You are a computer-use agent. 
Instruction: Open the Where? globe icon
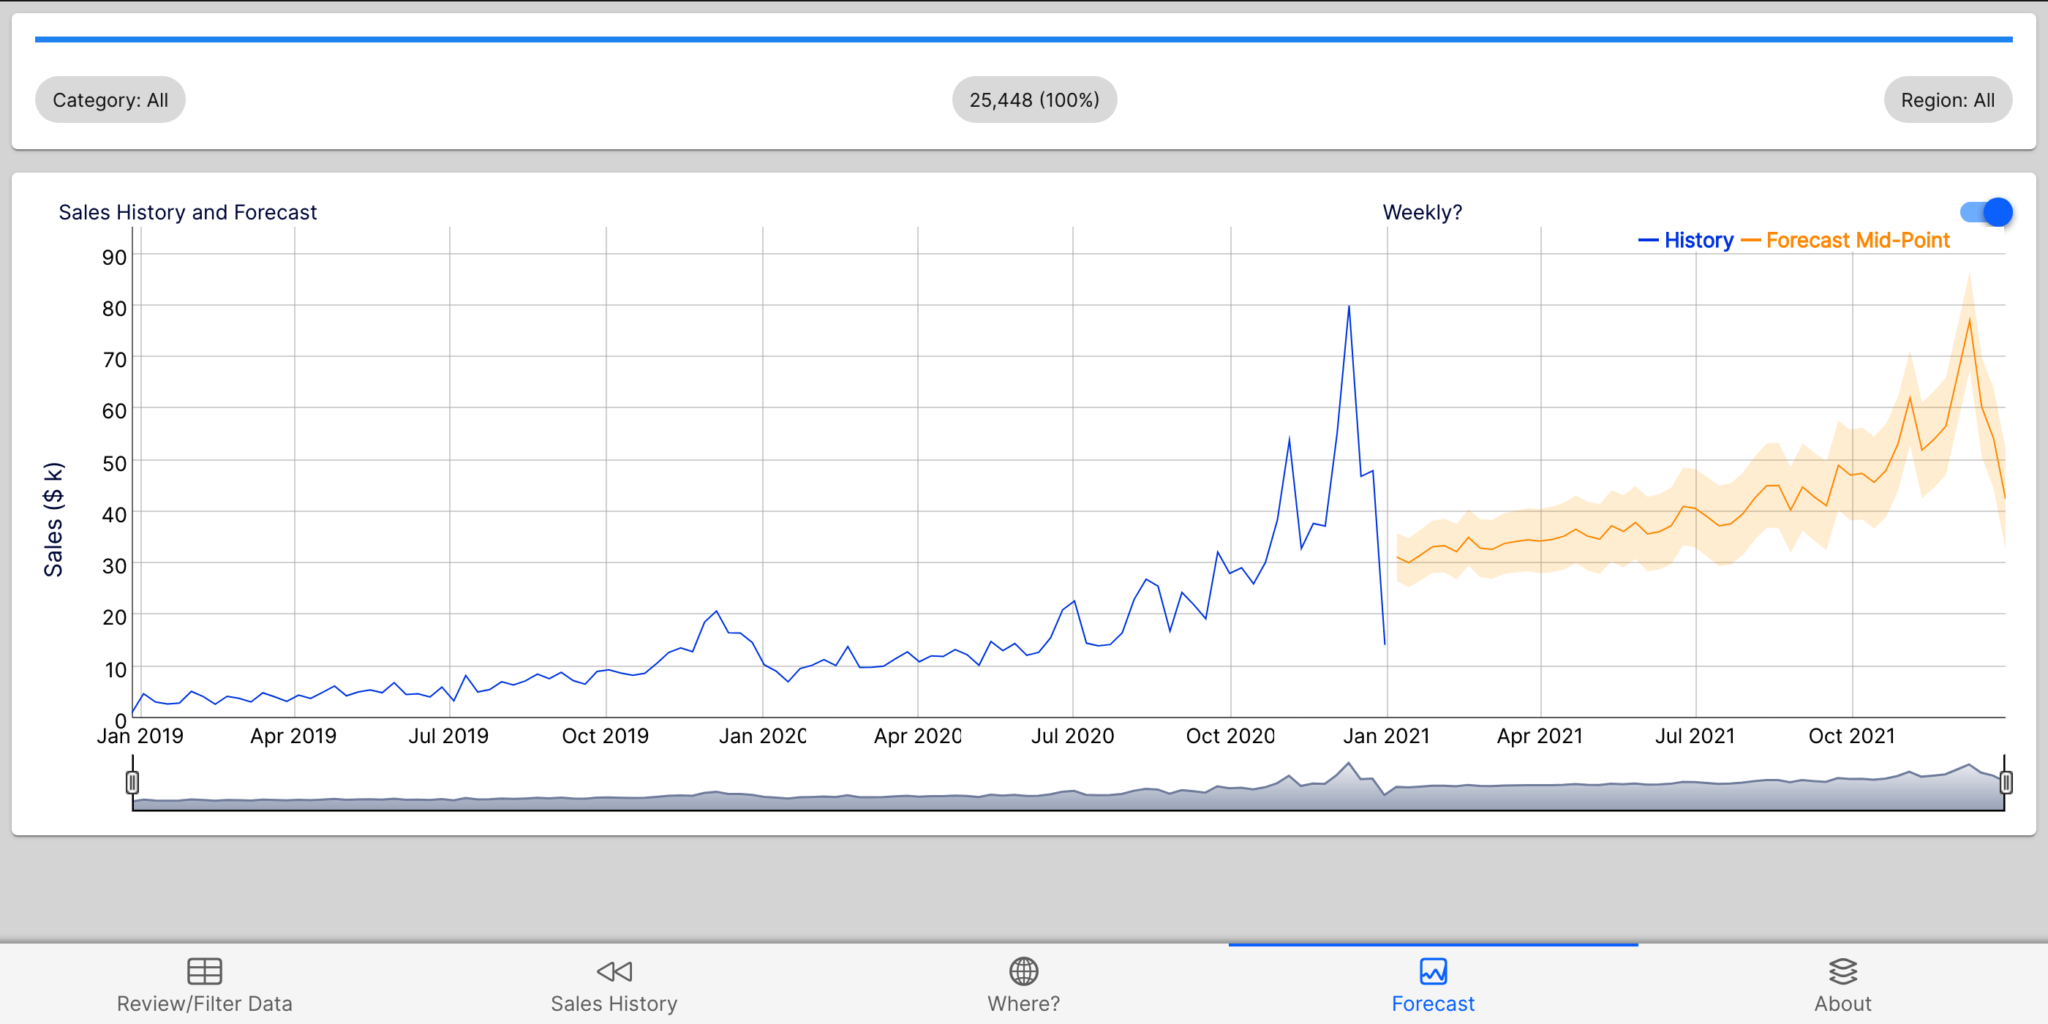click(x=1023, y=971)
